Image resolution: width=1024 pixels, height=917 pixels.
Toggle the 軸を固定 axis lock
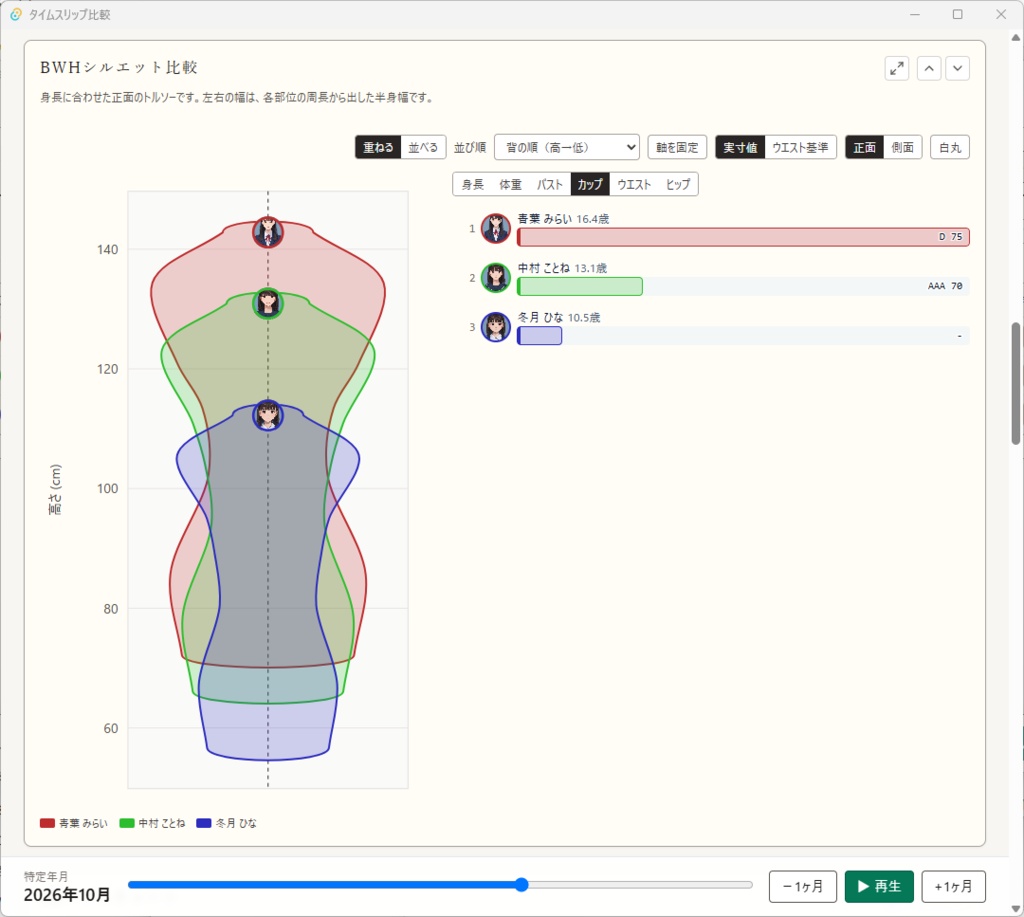click(x=677, y=148)
